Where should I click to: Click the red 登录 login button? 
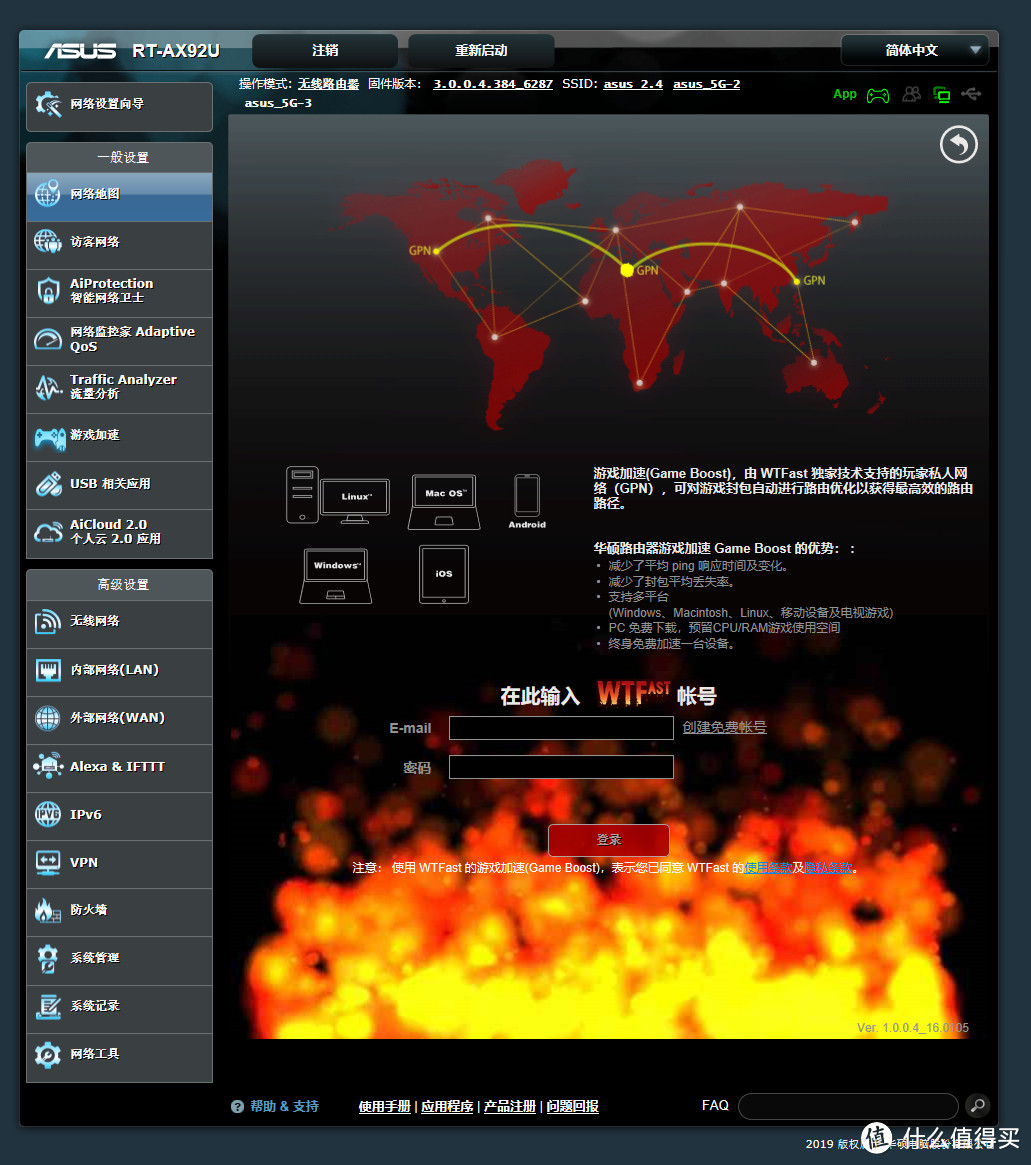[x=608, y=840]
